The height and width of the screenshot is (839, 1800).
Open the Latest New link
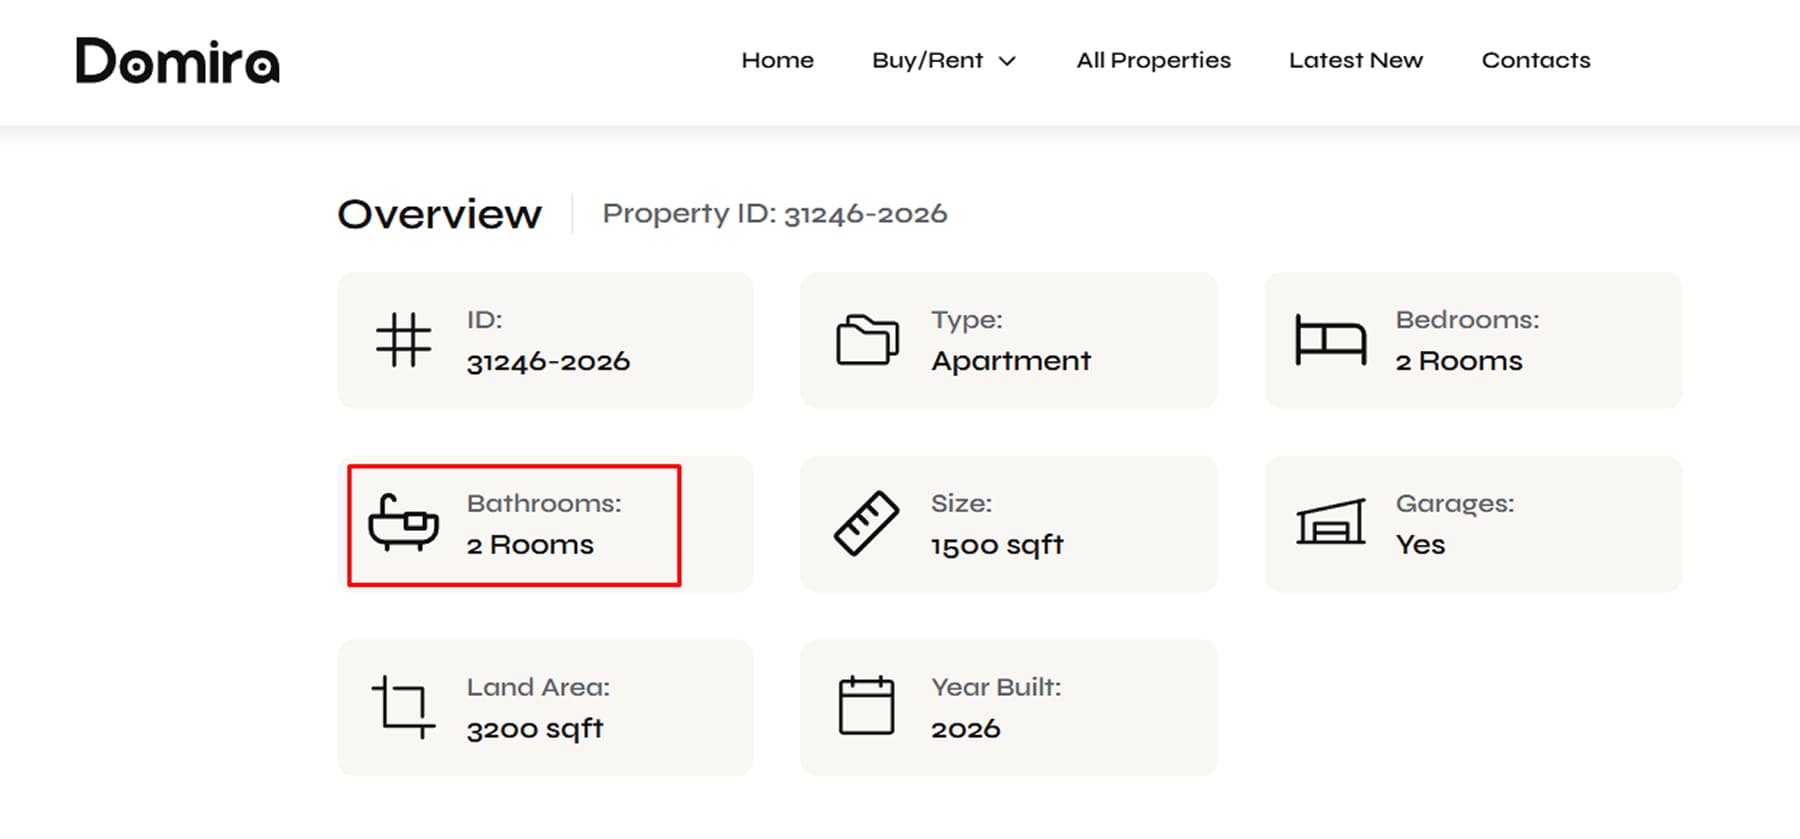(x=1355, y=60)
